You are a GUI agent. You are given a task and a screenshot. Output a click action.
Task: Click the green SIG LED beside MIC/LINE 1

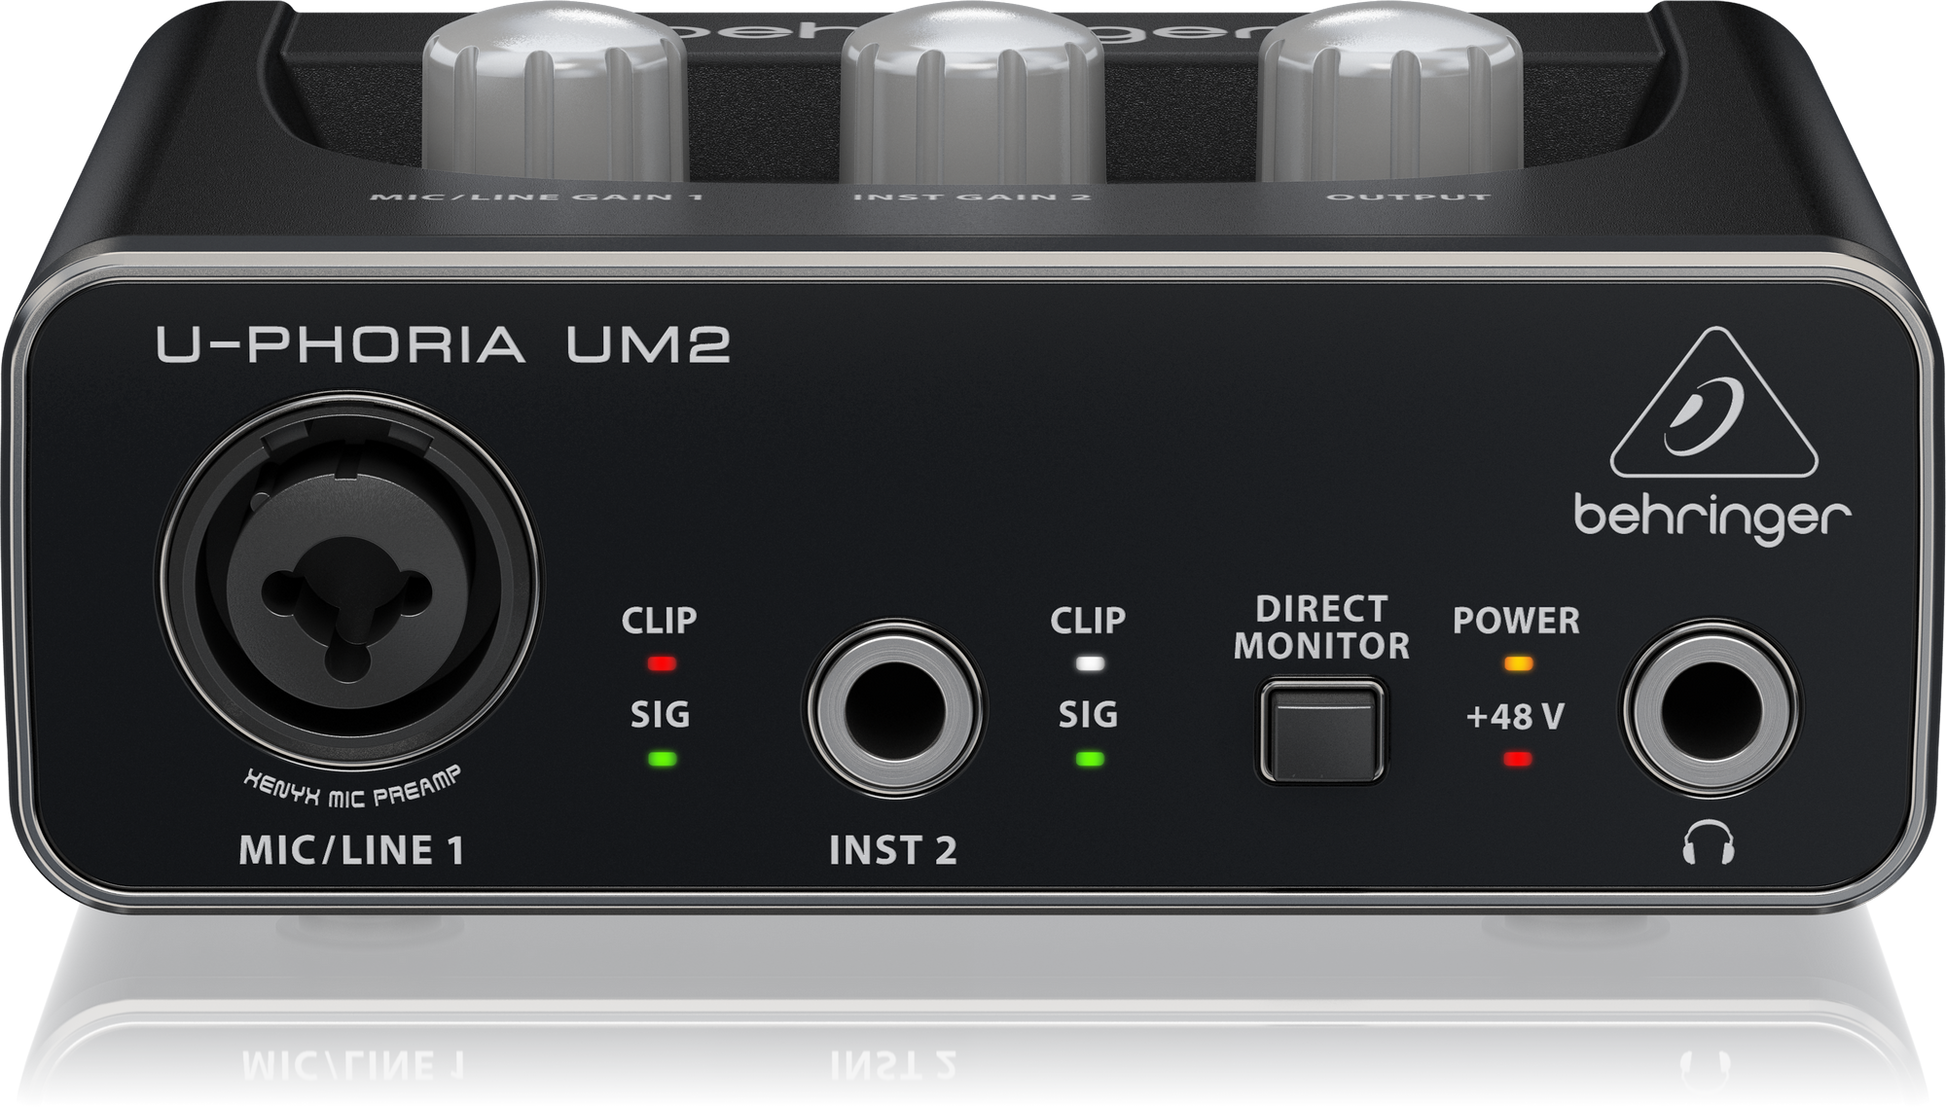point(661,758)
